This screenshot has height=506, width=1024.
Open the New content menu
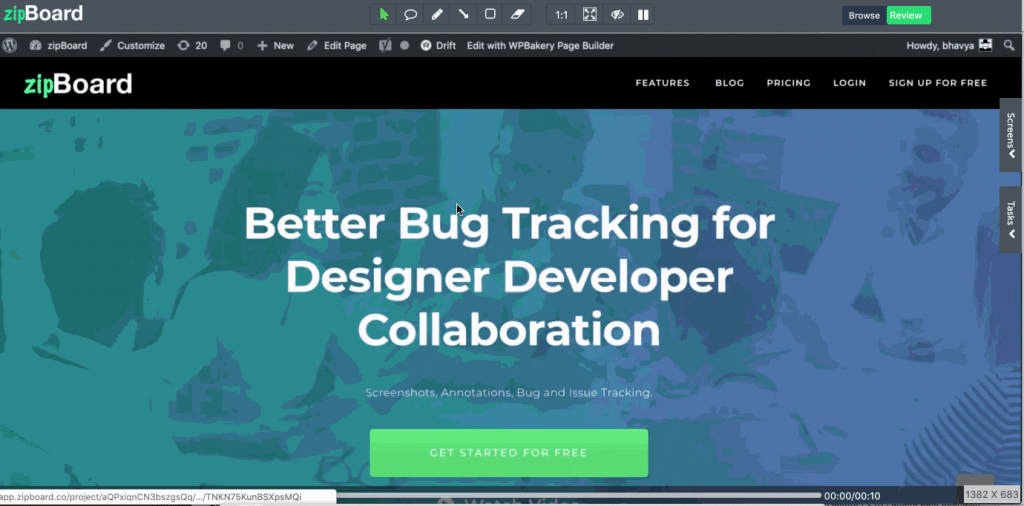(276, 46)
